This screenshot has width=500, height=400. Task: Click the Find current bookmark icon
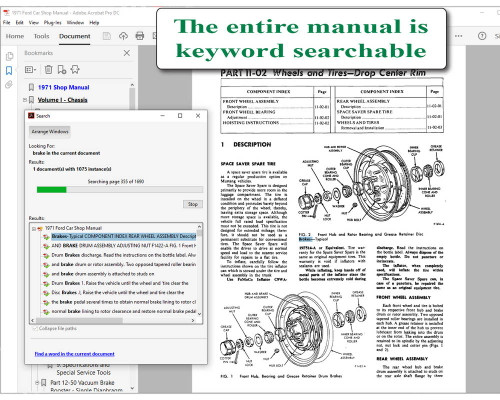pyautogui.click(x=75, y=69)
